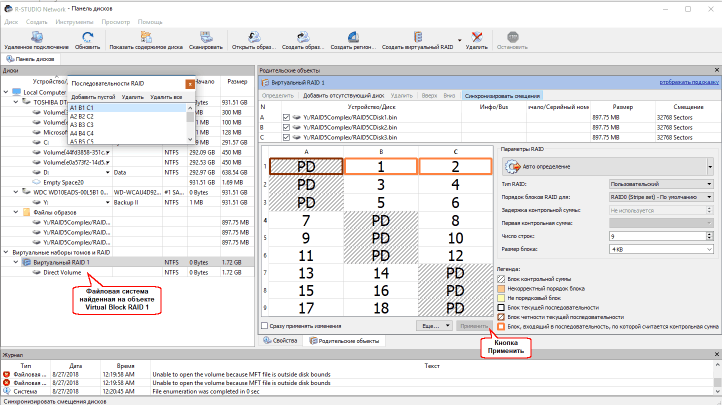Image resolution: width=722 pixels, height=405 pixels.
Task: Open the 'Еще...' dropdown button
Action: pyautogui.click(x=434, y=326)
